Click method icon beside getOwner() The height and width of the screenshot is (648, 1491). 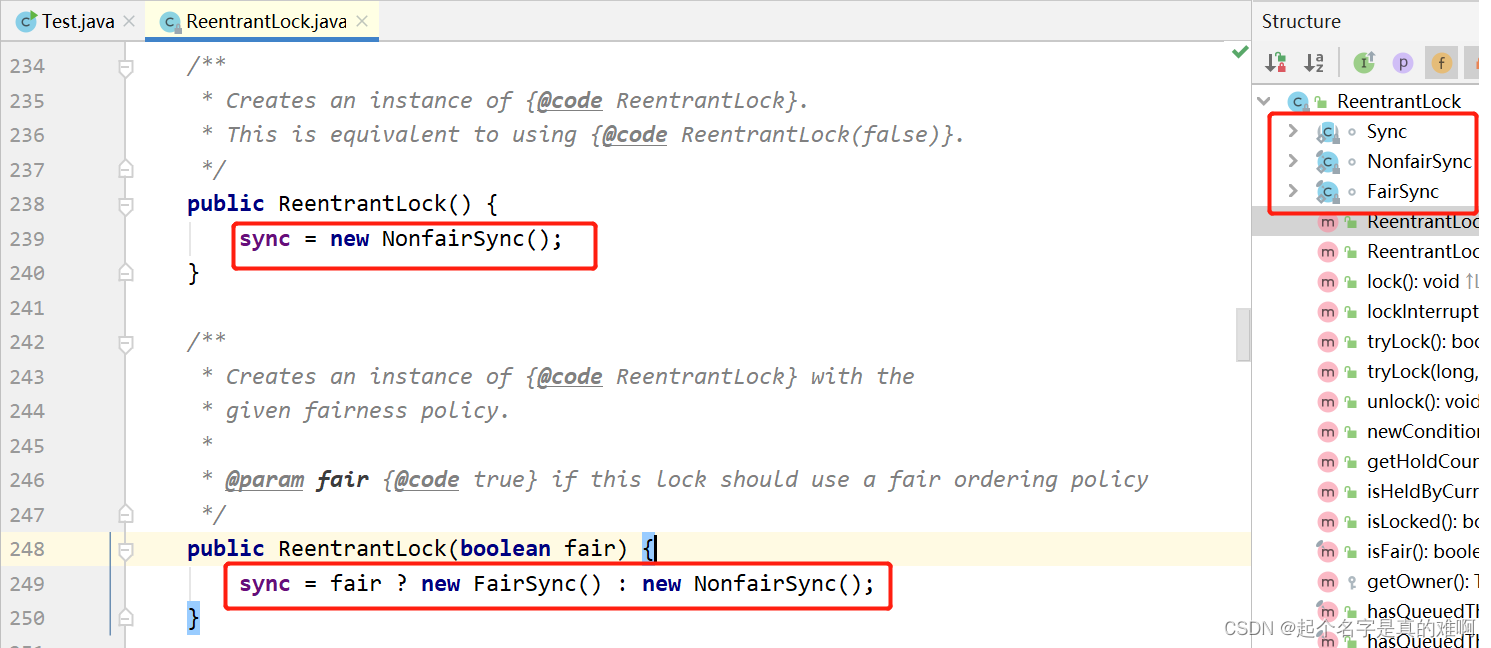[1328, 581]
